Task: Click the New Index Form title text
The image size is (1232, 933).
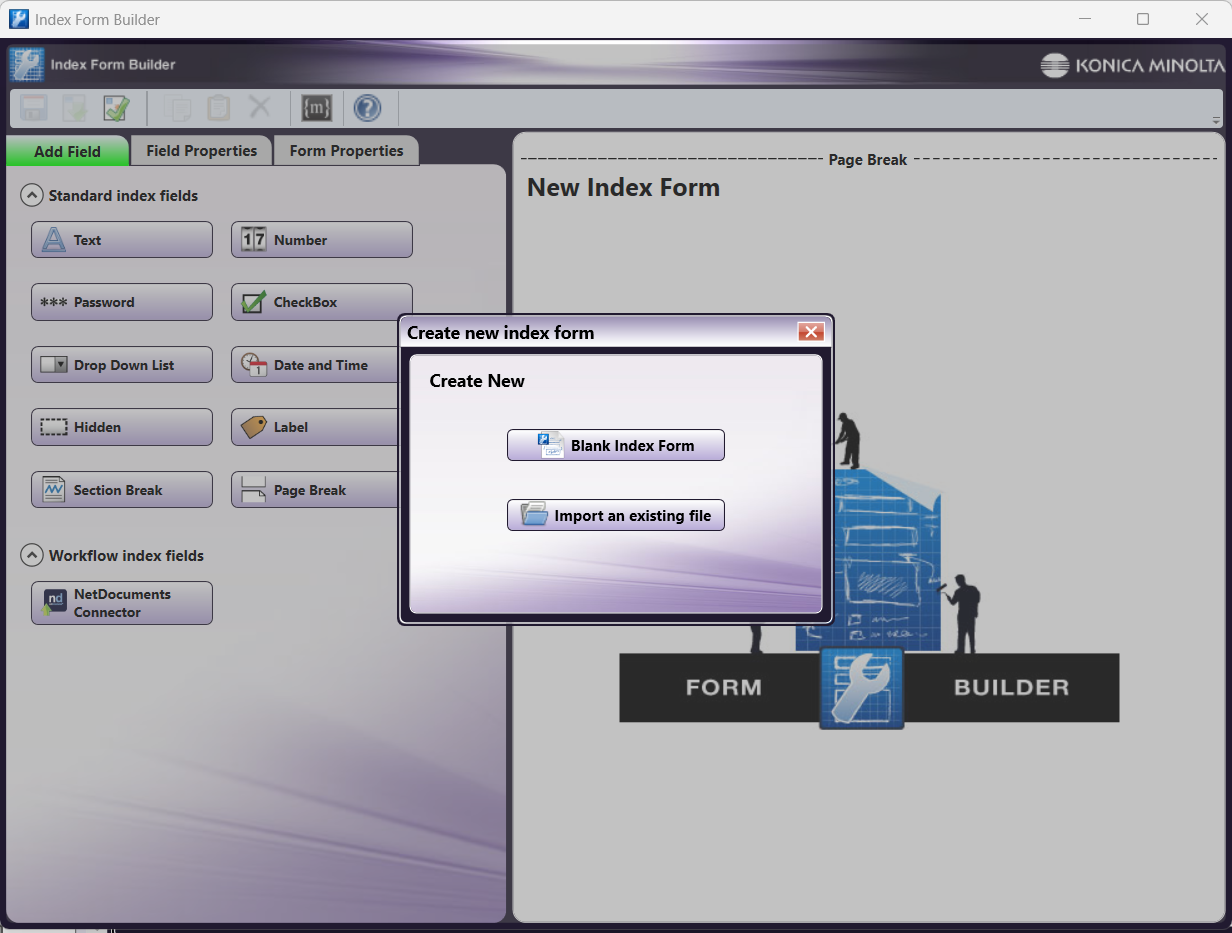Action: click(x=623, y=188)
